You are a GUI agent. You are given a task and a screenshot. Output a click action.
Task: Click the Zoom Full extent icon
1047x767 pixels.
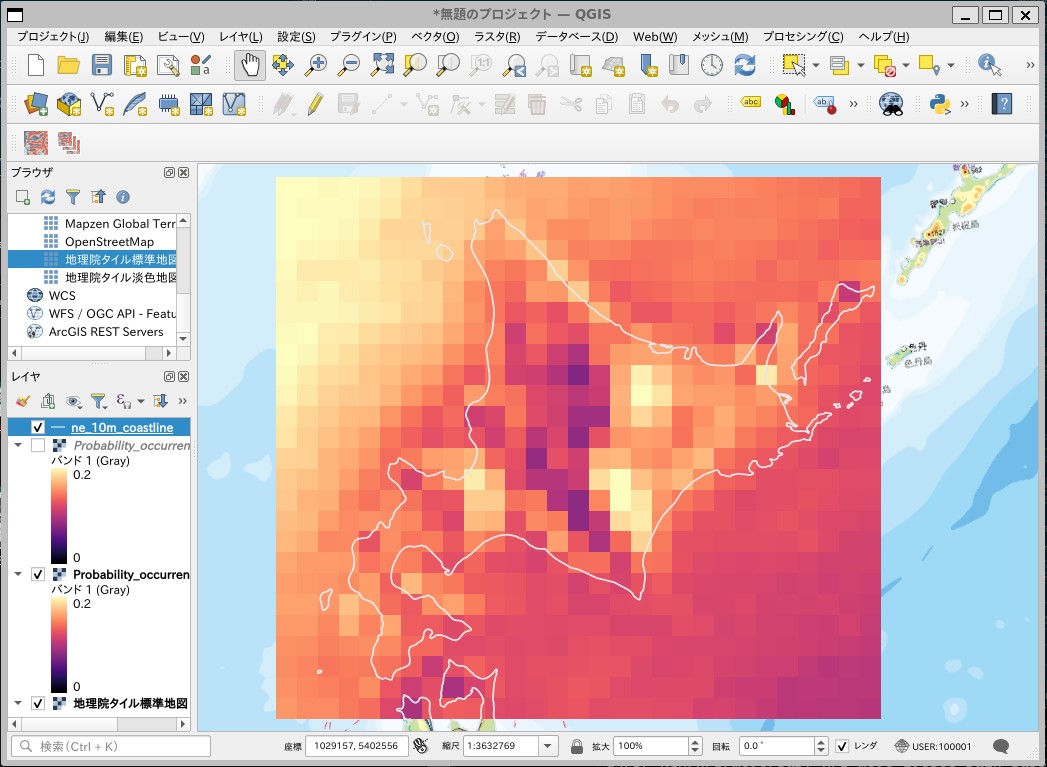[x=383, y=66]
